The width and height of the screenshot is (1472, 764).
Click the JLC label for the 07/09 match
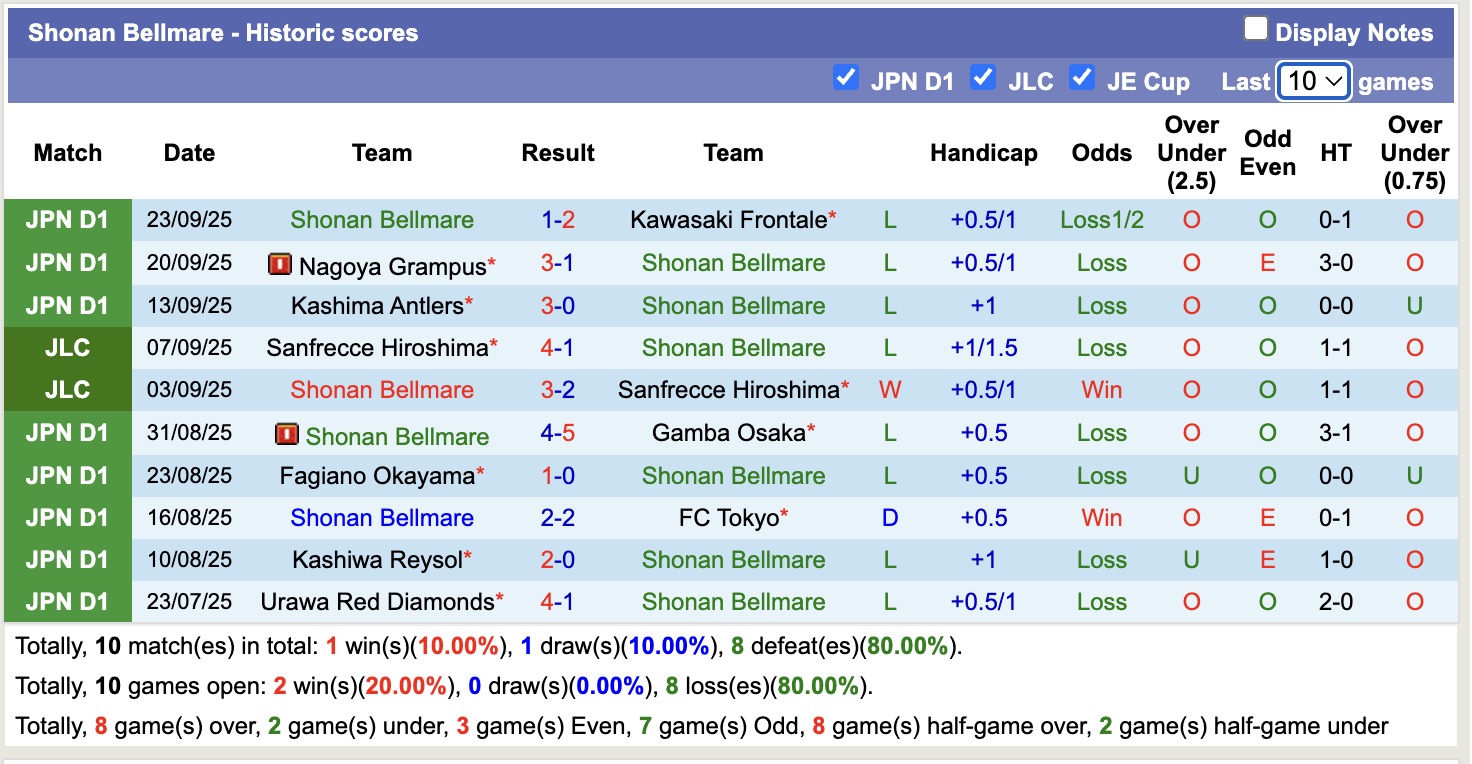click(x=67, y=348)
